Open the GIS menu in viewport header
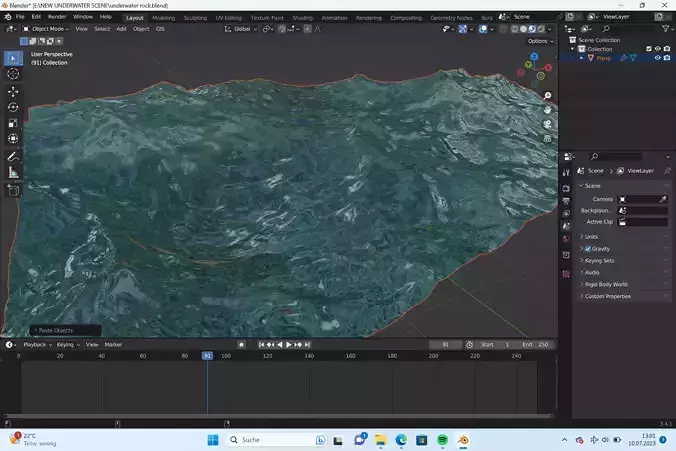The width and height of the screenshot is (676, 451). (x=160, y=29)
